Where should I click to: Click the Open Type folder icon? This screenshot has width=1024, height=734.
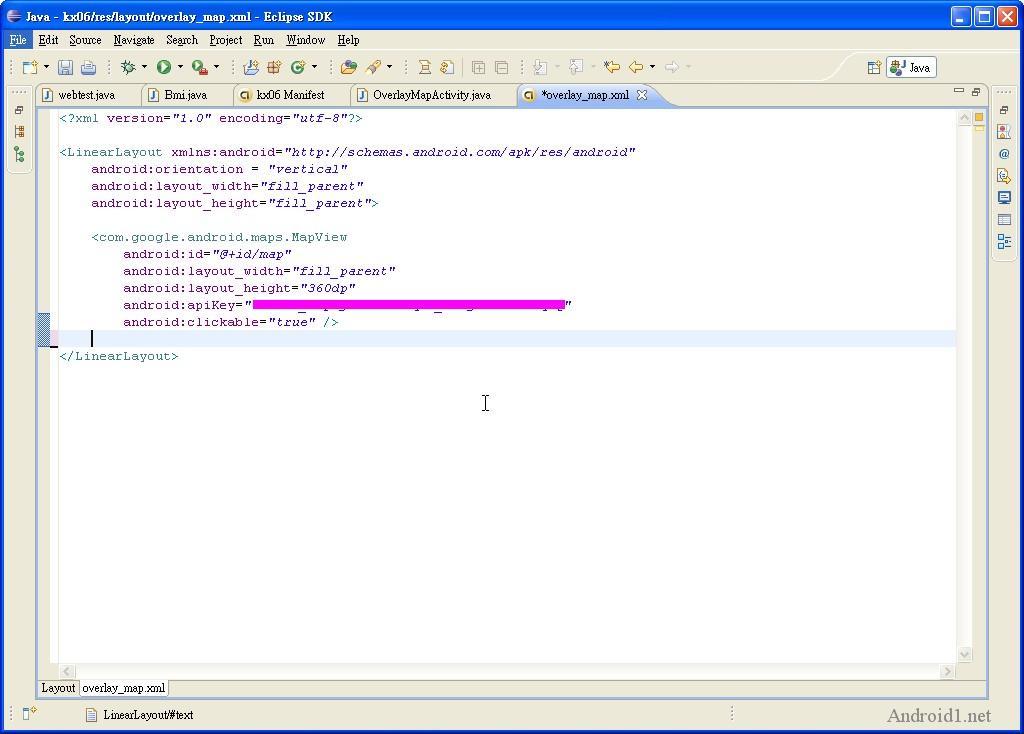349,67
